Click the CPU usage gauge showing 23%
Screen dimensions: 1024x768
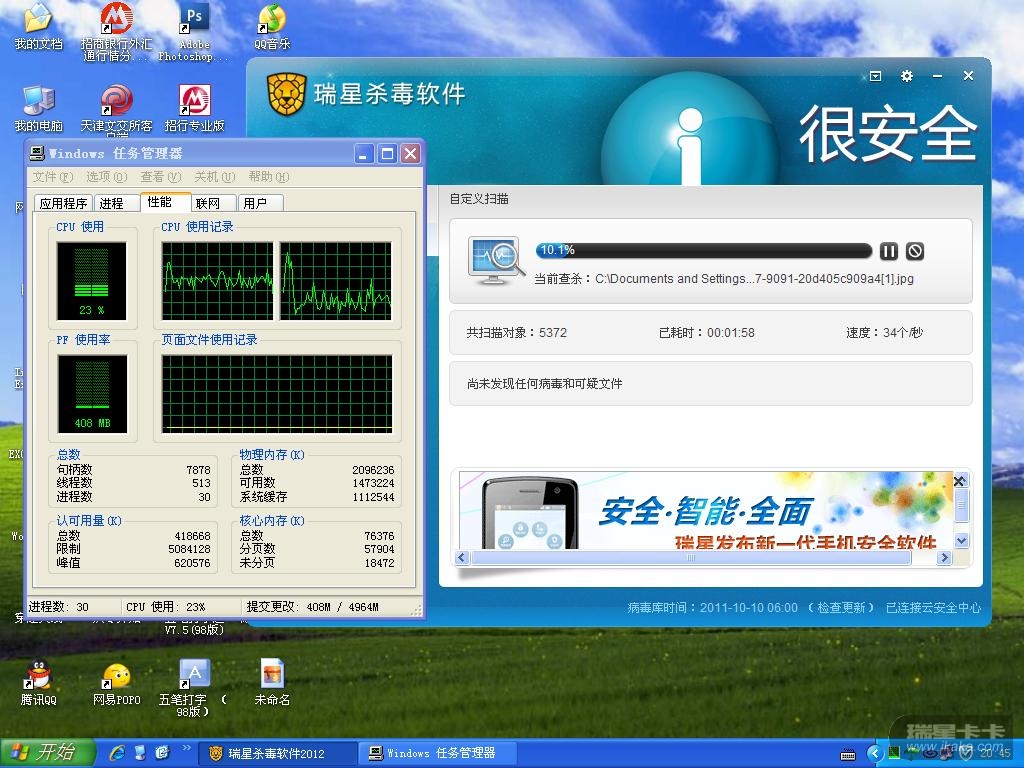pos(91,280)
